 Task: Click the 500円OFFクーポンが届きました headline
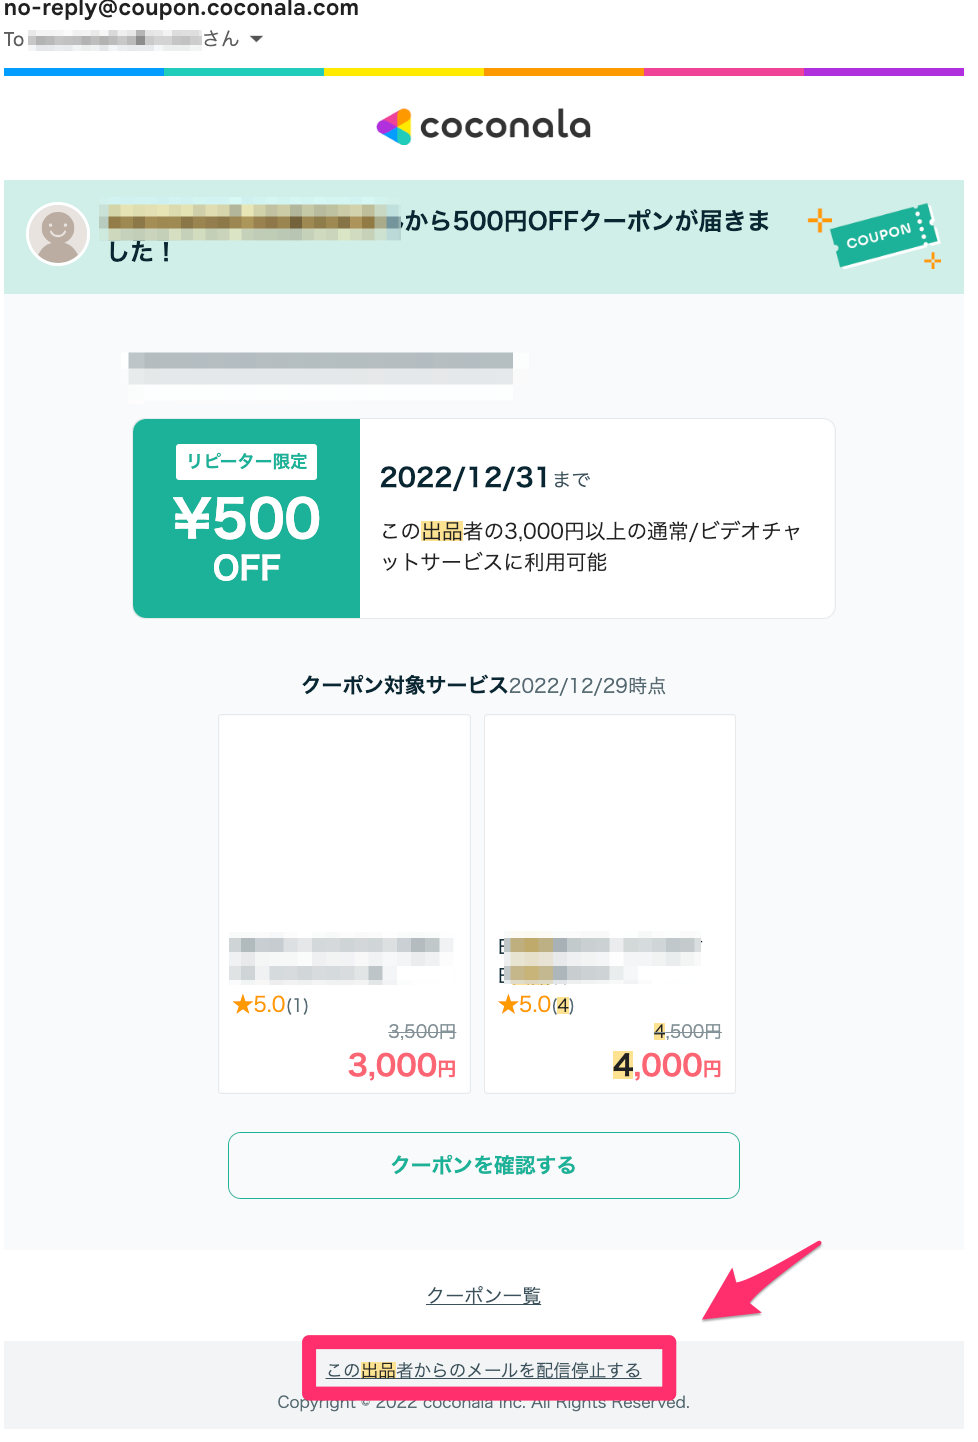coord(438,235)
